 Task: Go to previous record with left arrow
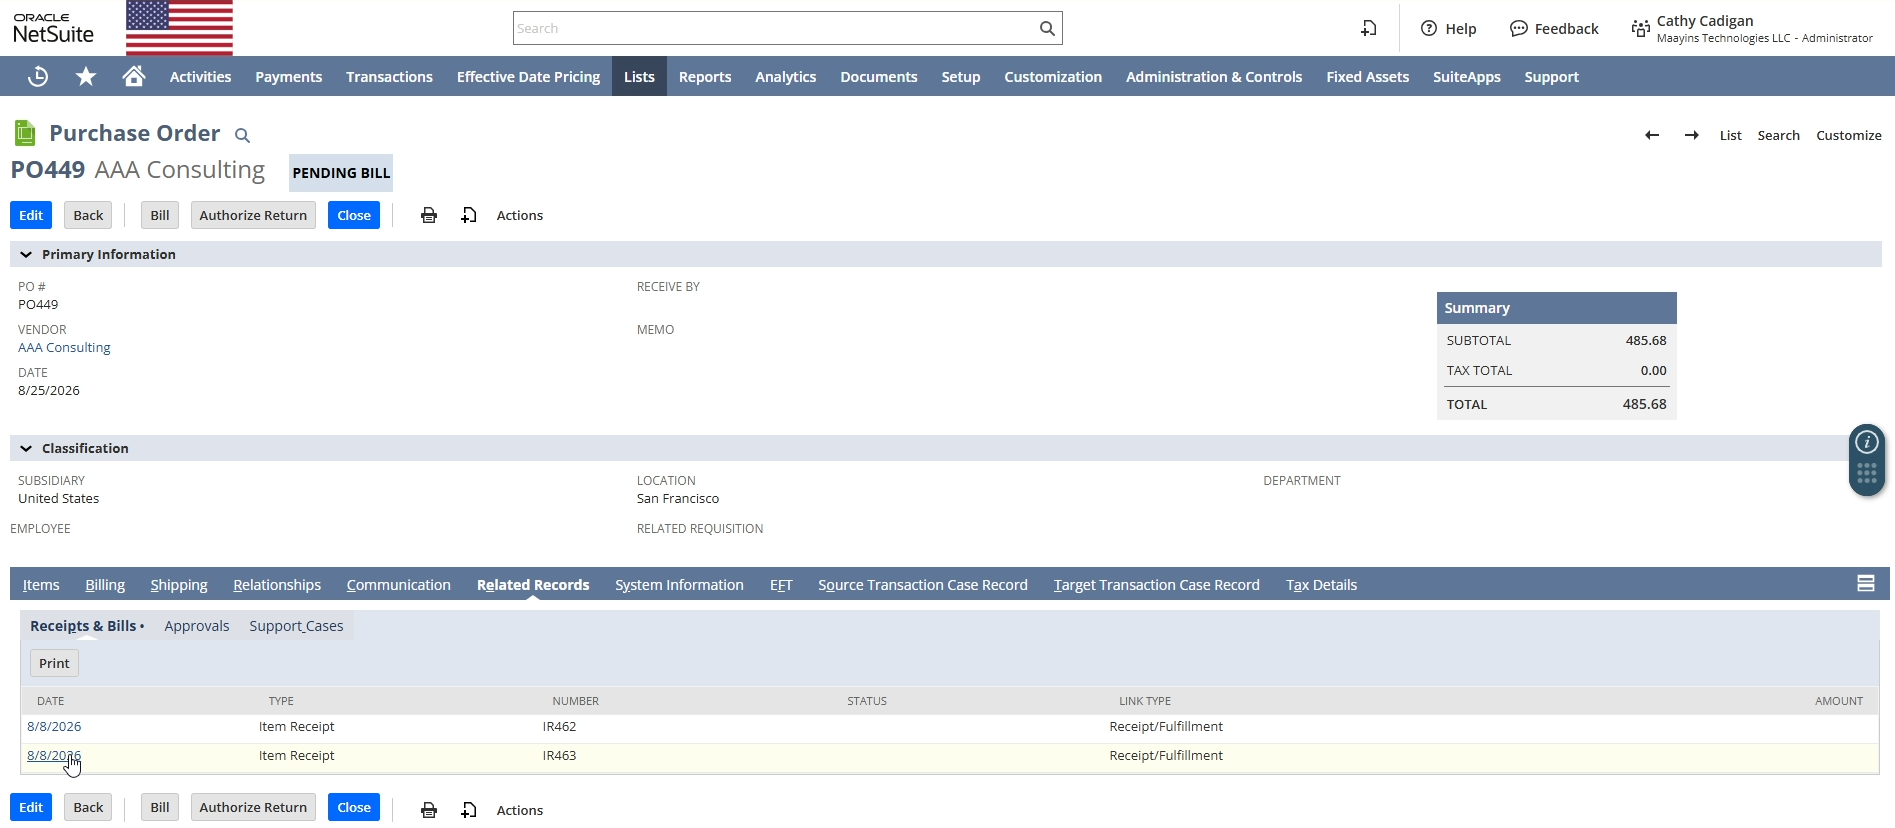point(1652,135)
